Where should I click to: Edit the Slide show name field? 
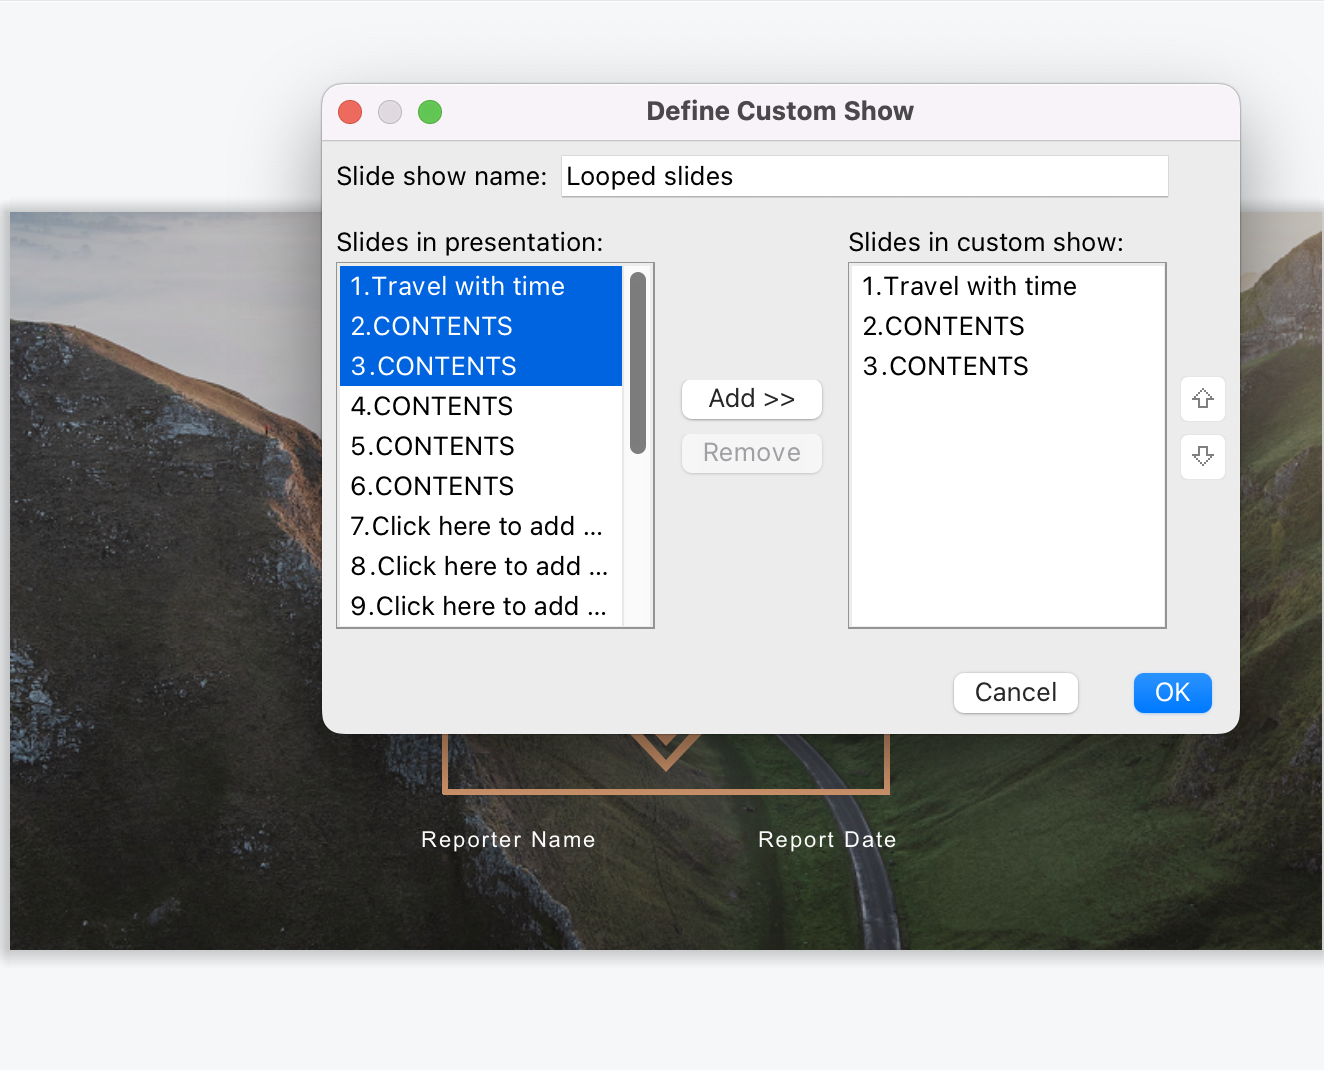coord(865,176)
